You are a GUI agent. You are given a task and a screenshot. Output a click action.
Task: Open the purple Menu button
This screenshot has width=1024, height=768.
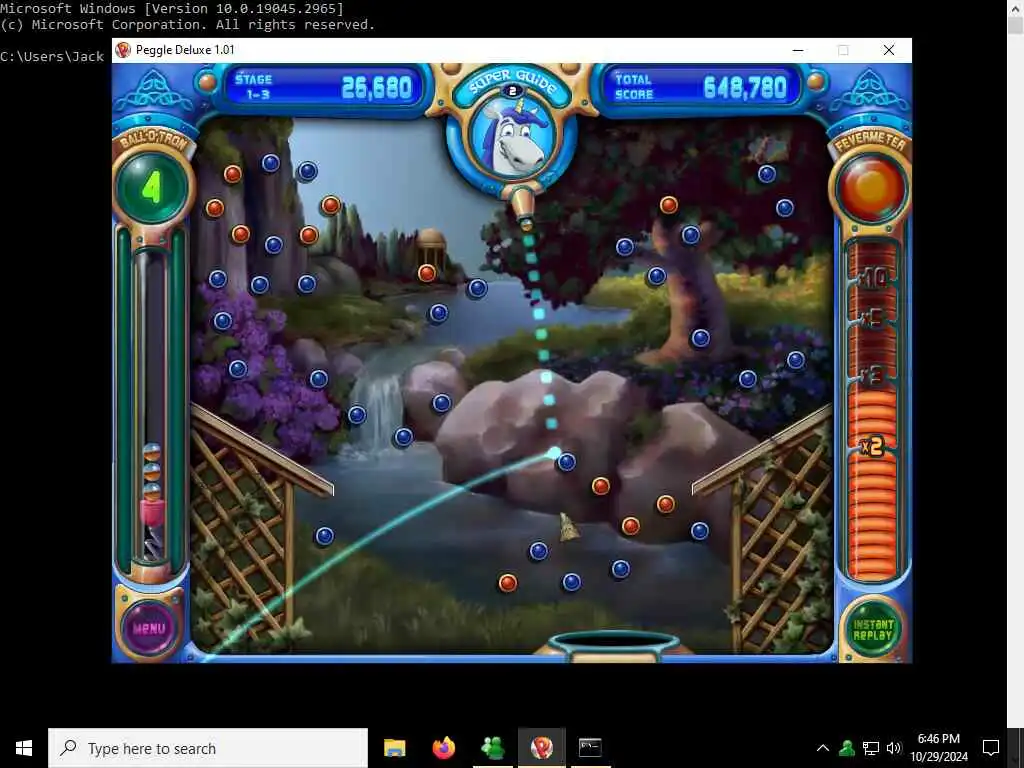click(x=149, y=628)
